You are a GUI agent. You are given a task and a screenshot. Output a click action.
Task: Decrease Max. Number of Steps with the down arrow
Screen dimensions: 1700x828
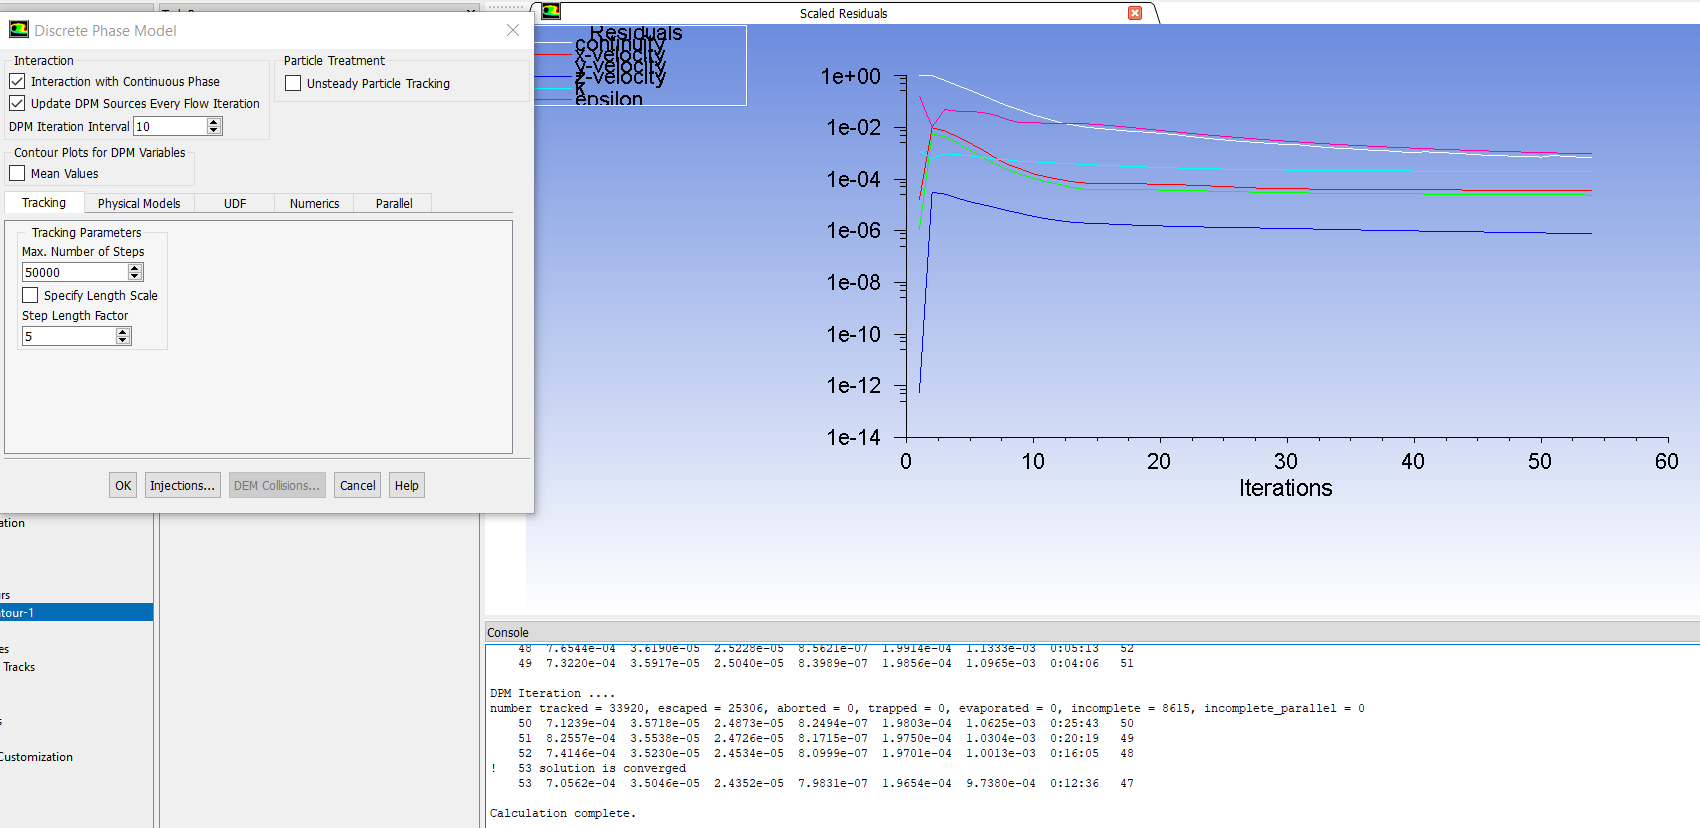[x=135, y=276]
